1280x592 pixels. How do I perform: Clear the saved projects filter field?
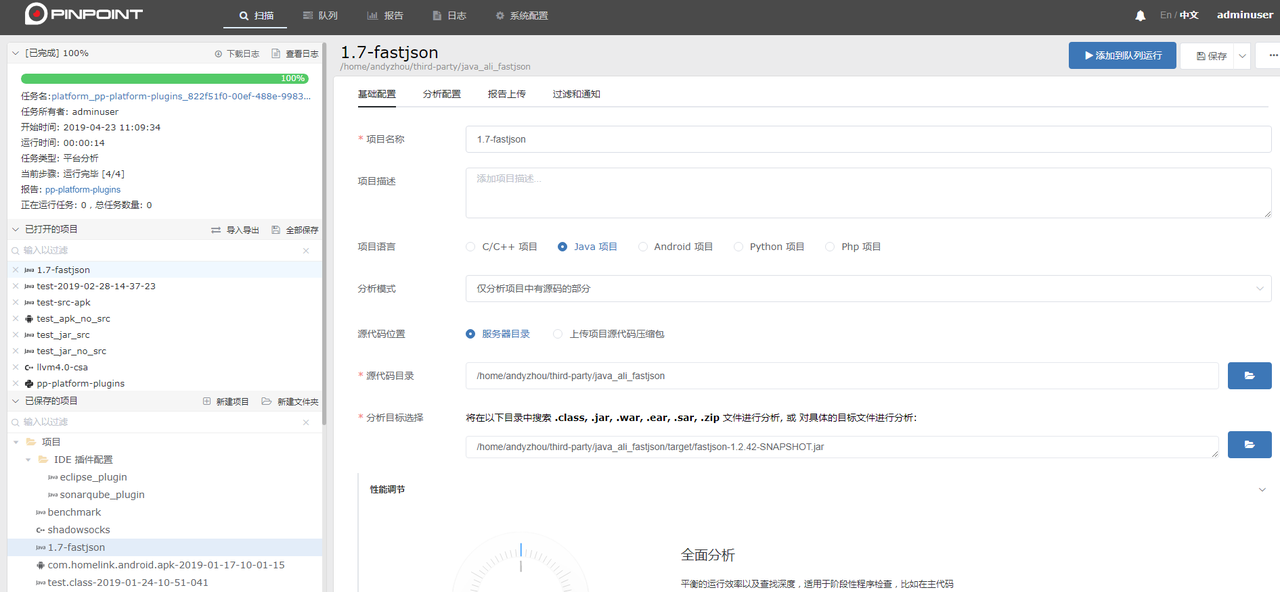[x=306, y=422]
